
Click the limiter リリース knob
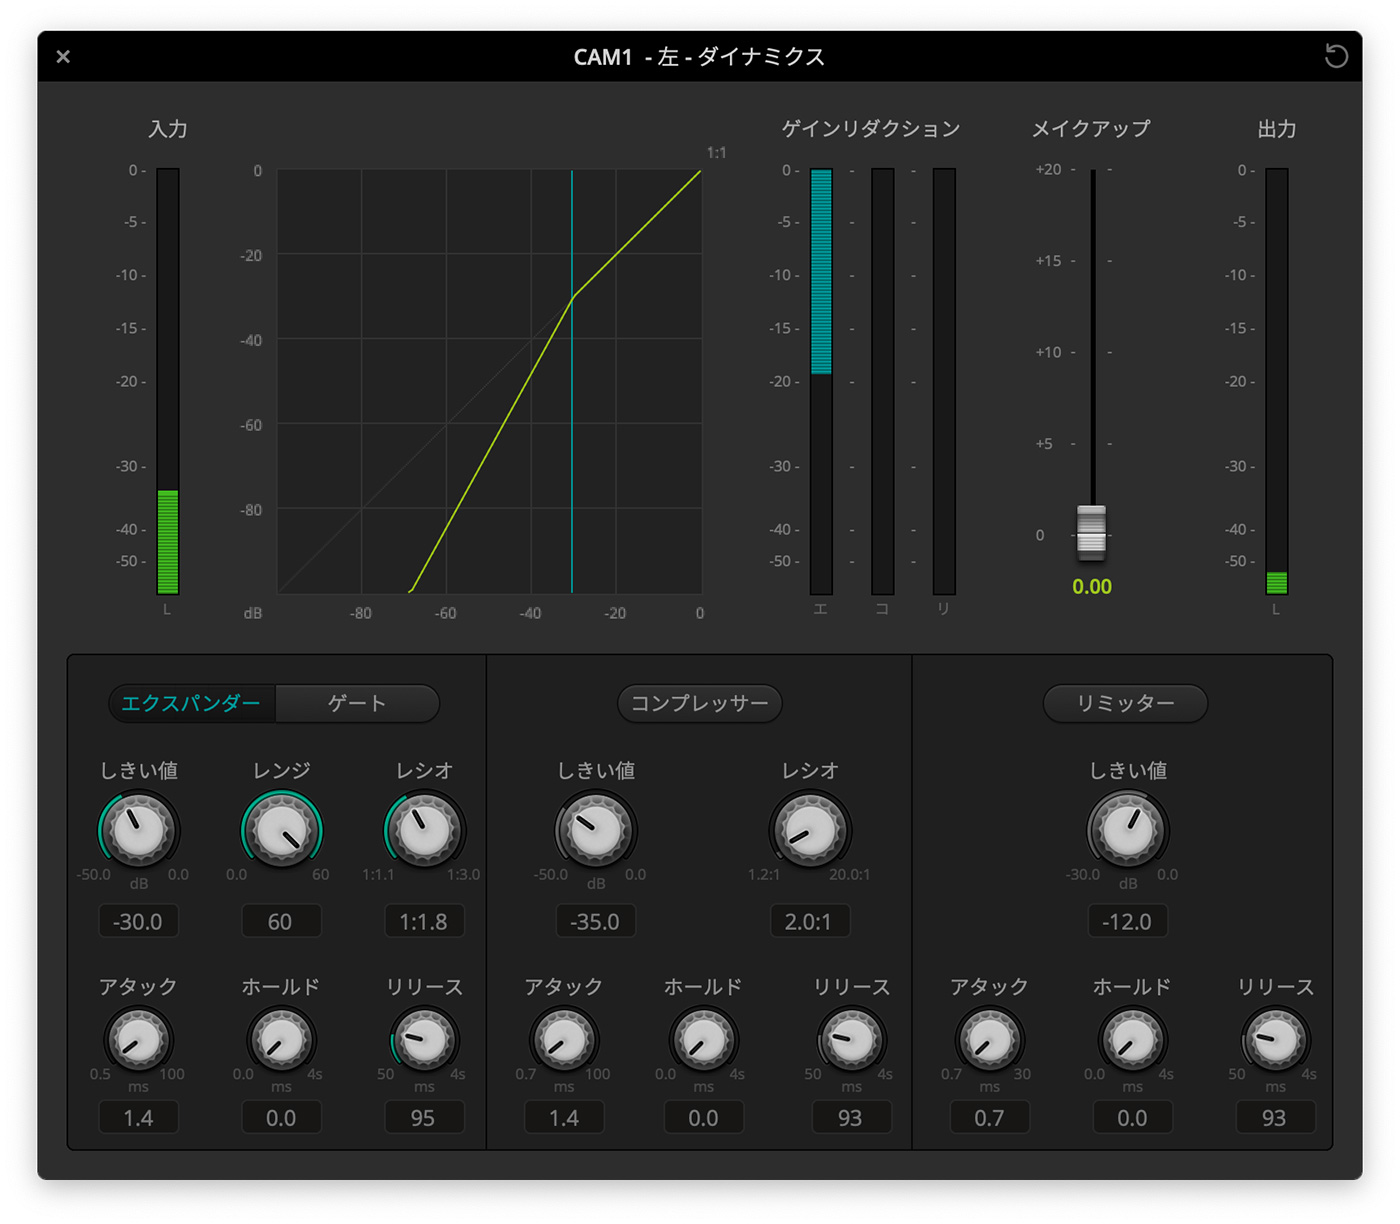(1275, 1040)
